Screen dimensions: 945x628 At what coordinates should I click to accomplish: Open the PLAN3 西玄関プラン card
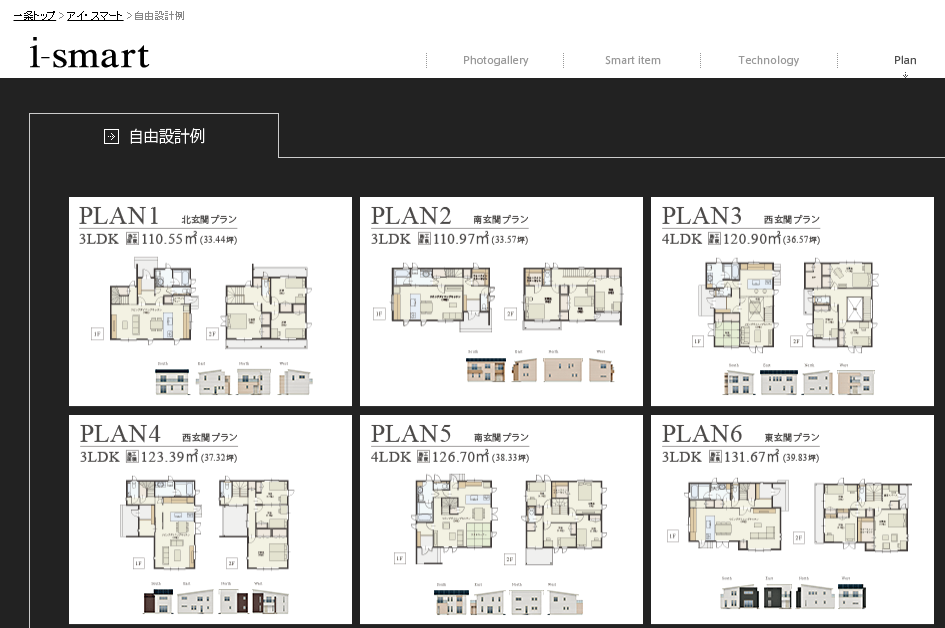coord(793,301)
